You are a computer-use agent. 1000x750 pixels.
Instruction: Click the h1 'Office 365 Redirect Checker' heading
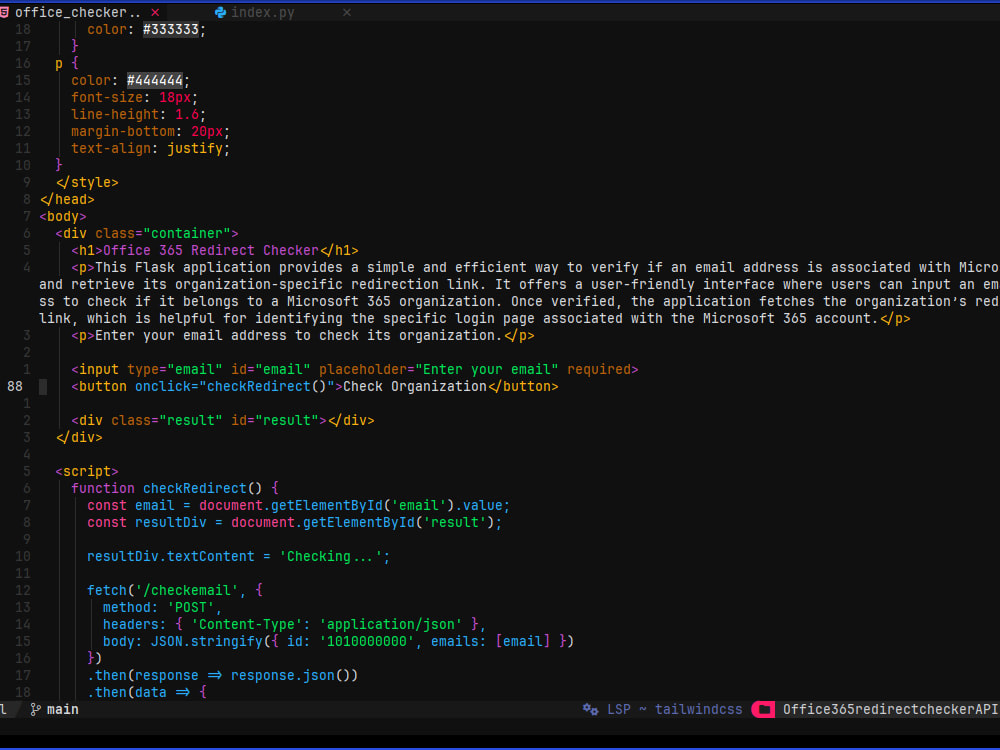pos(215,251)
